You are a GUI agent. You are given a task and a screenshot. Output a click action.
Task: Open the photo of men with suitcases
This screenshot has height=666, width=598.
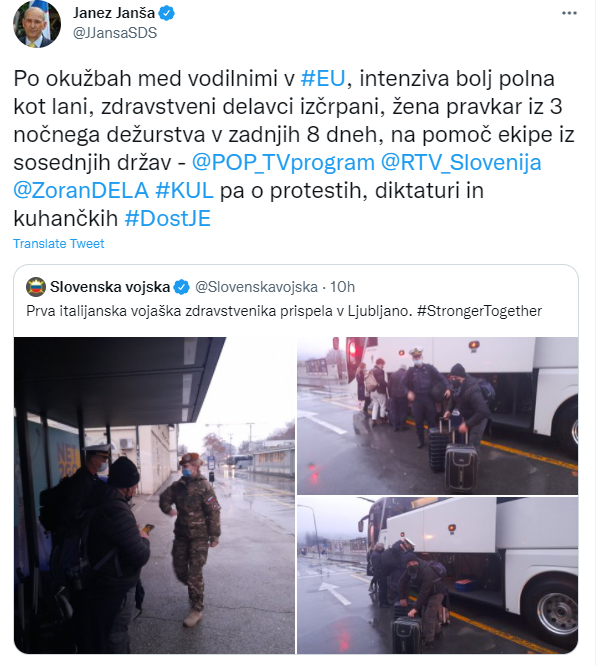[437, 416]
